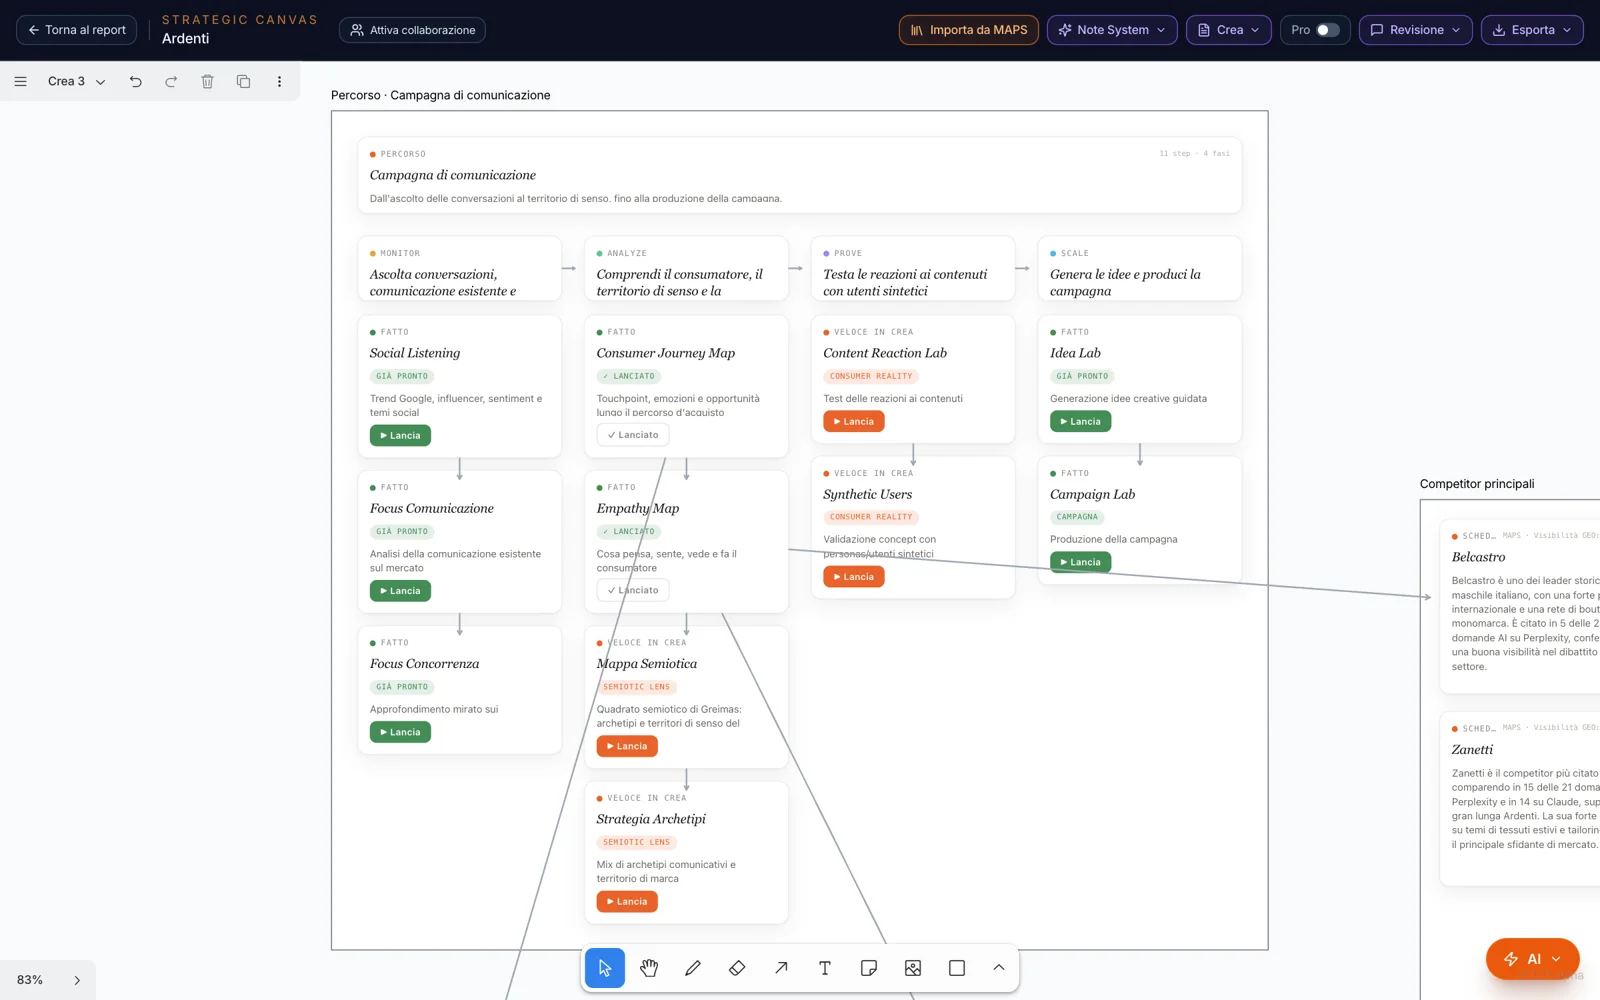Click the CONSUMER REALITY tag on Synthetic Users
The image size is (1600, 1000).
pyautogui.click(x=871, y=517)
